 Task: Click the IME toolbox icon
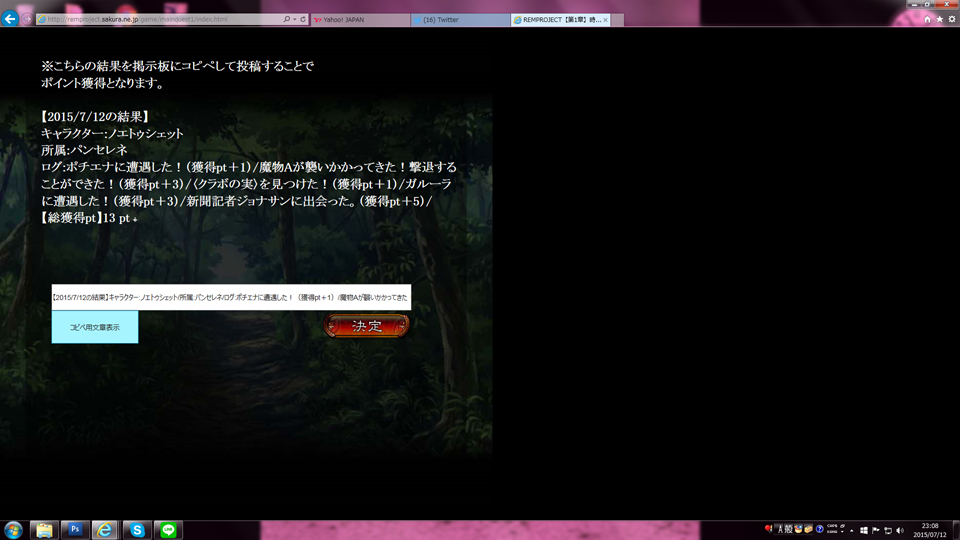808,530
